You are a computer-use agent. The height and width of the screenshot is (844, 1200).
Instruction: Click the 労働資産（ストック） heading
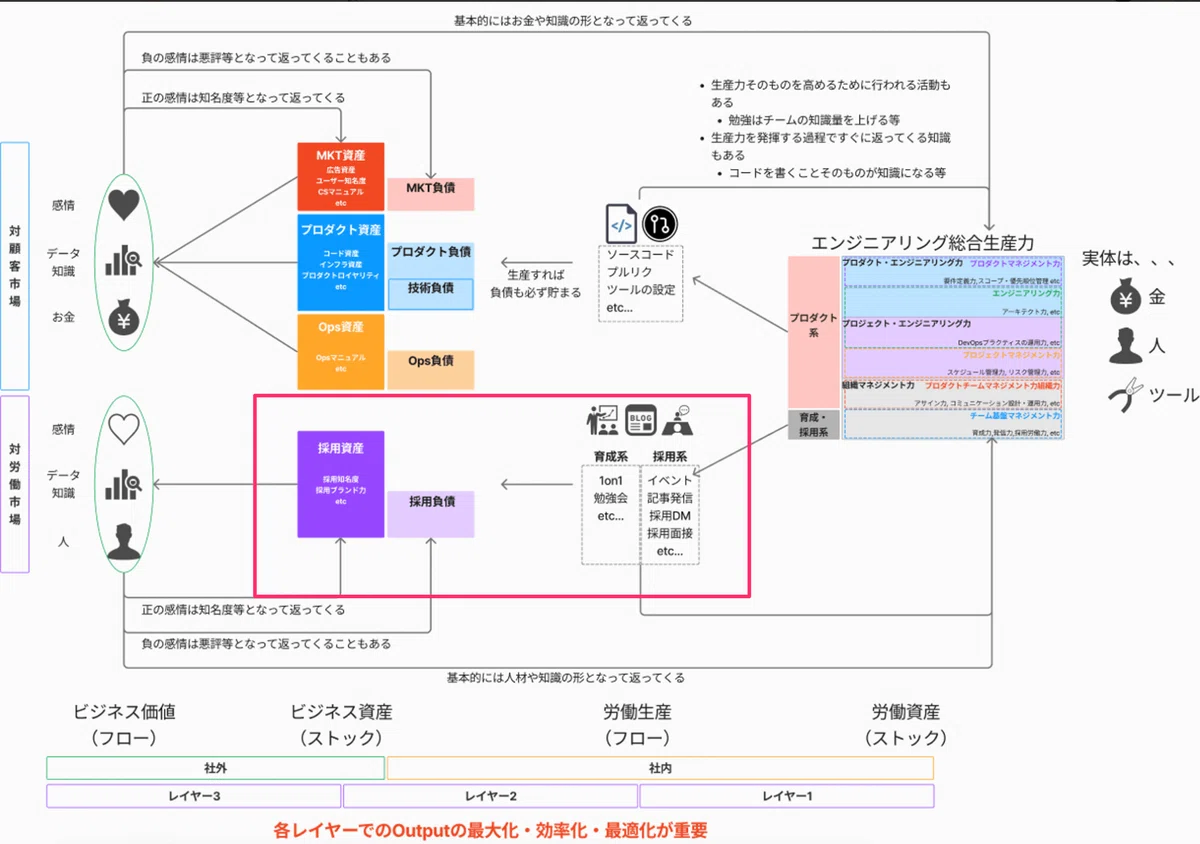click(905, 725)
